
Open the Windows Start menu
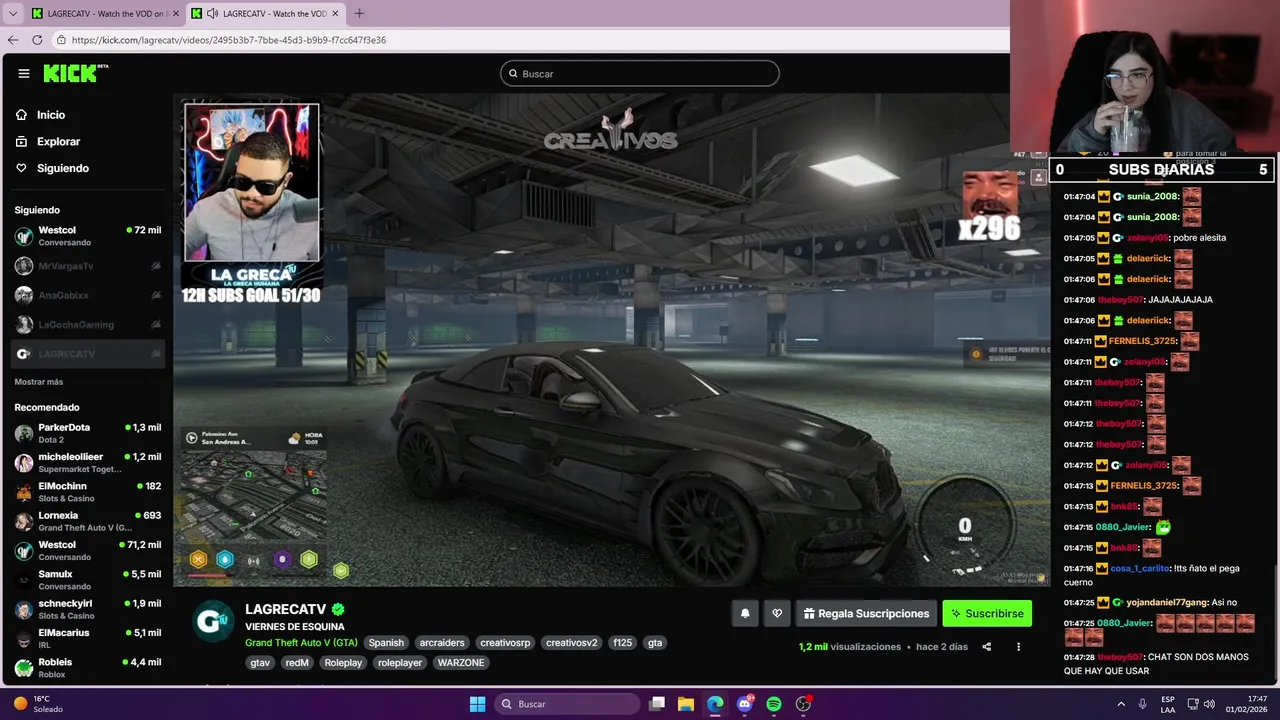click(477, 704)
